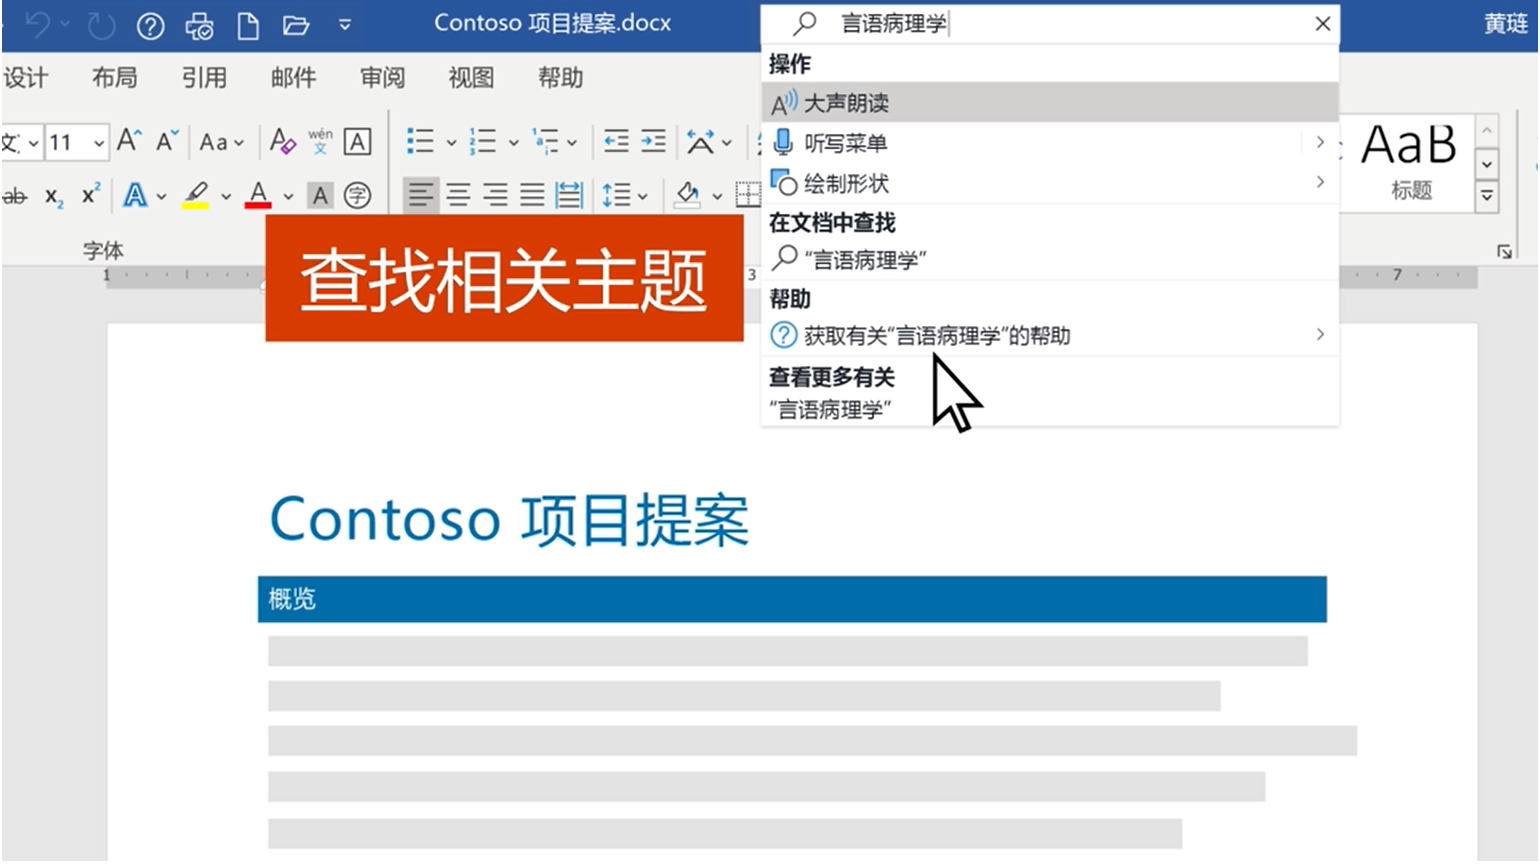Click the Numbering list icon
This screenshot has width=1540, height=864.
[x=483, y=142]
